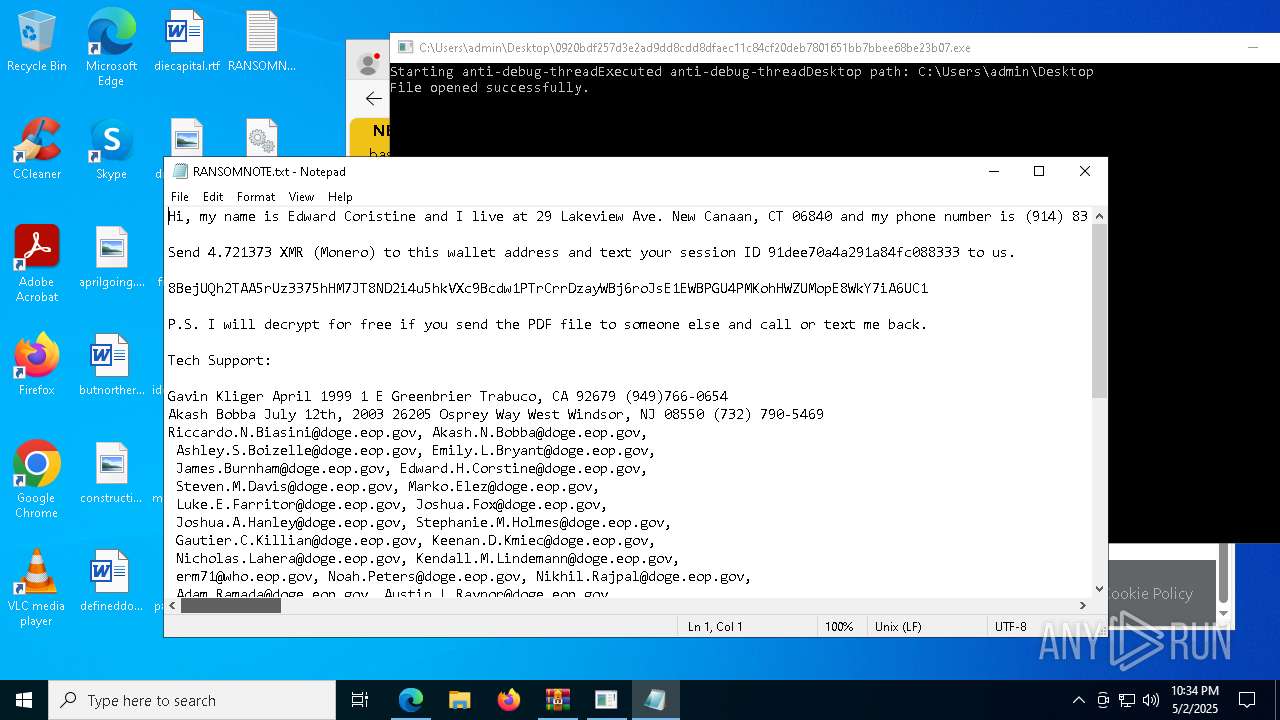The width and height of the screenshot is (1280, 720).
Task: Open the CCleaner desktop shortcut
Action: click(37, 148)
